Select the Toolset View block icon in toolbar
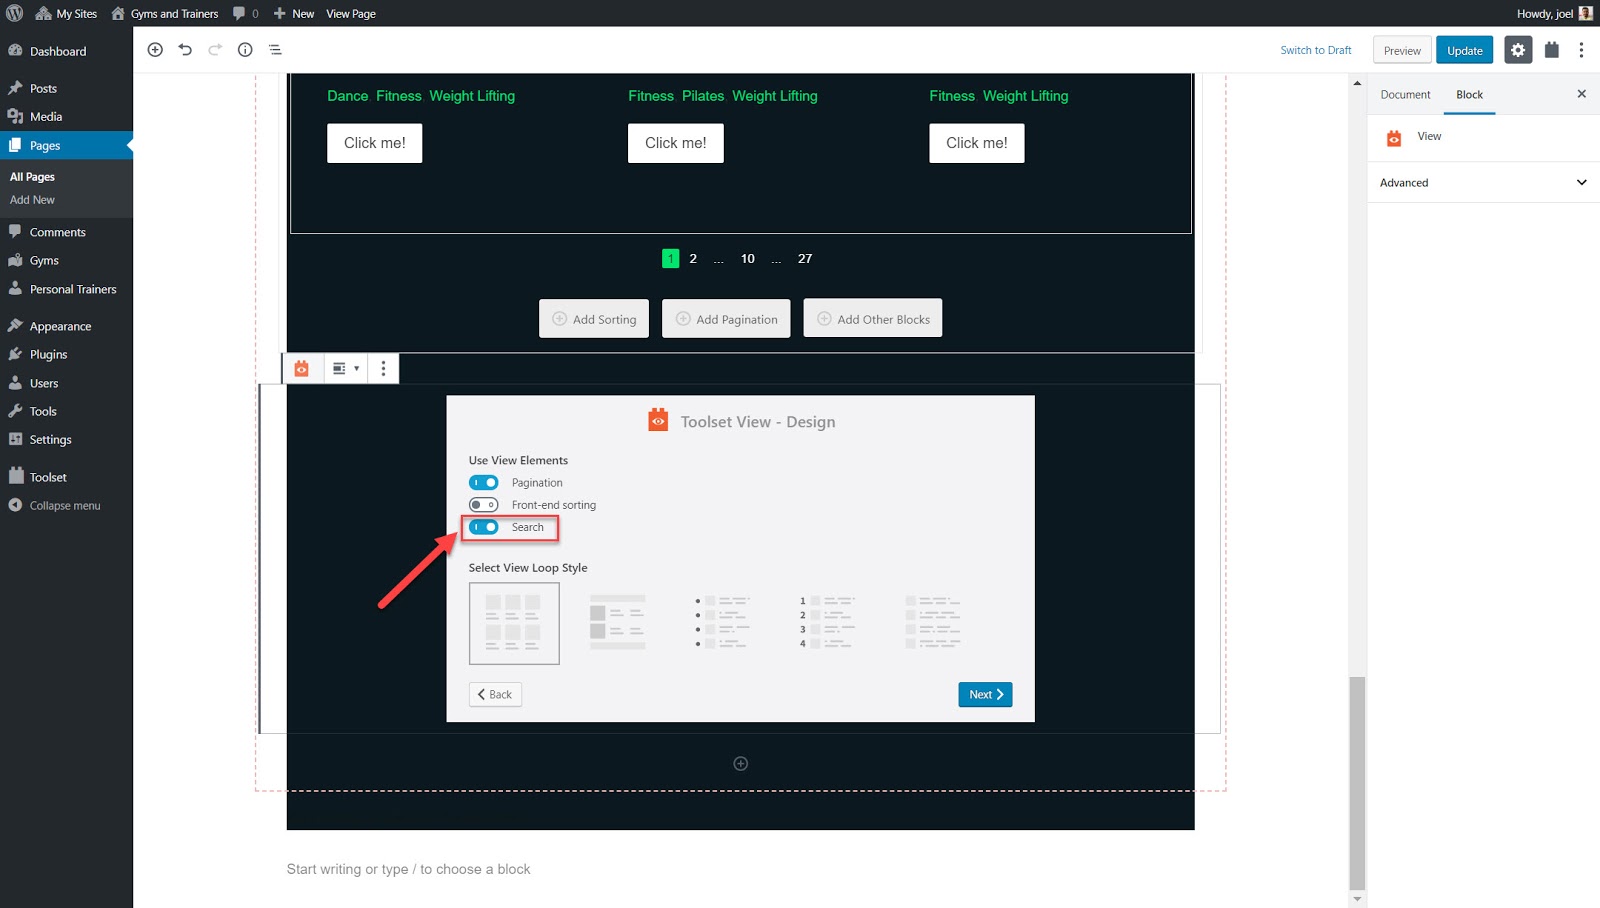The image size is (1600, 908). click(x=302, y=368)
